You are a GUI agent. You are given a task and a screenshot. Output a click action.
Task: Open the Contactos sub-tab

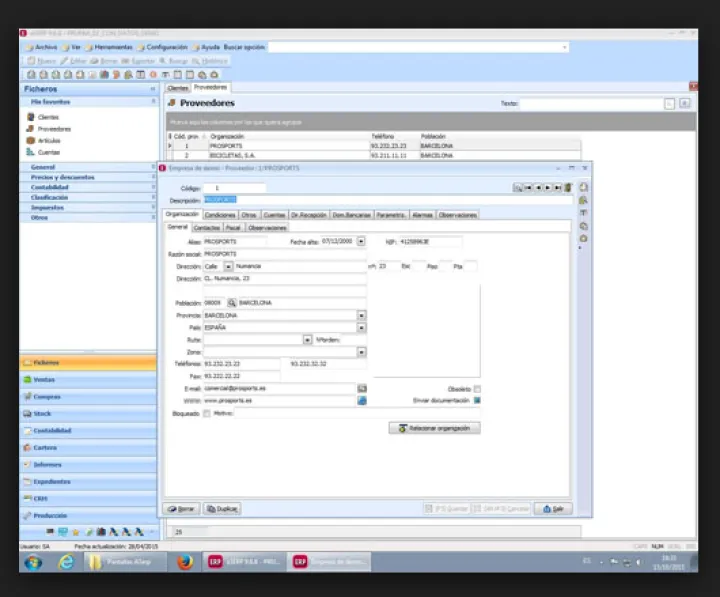click(207, 228)
